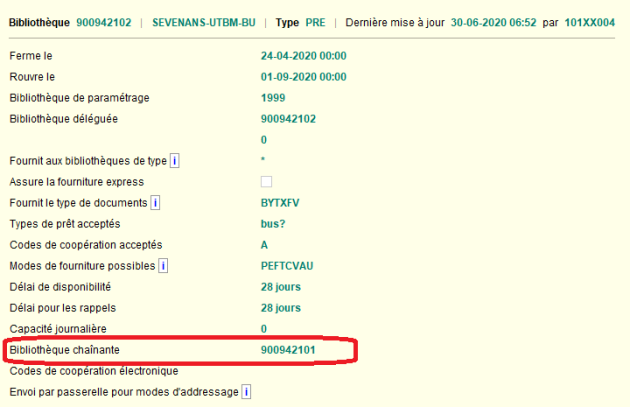Click last update date 30-06-2020 06:52
The height and width of the screenshot is (407, 630).
(493, 22)
